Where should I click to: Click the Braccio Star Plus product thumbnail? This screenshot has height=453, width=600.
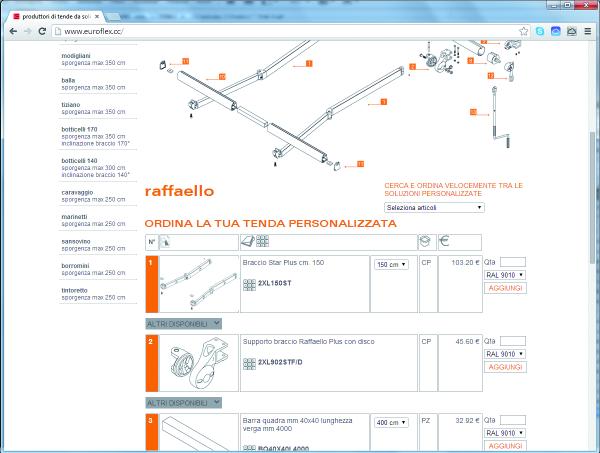click(199, 284)
